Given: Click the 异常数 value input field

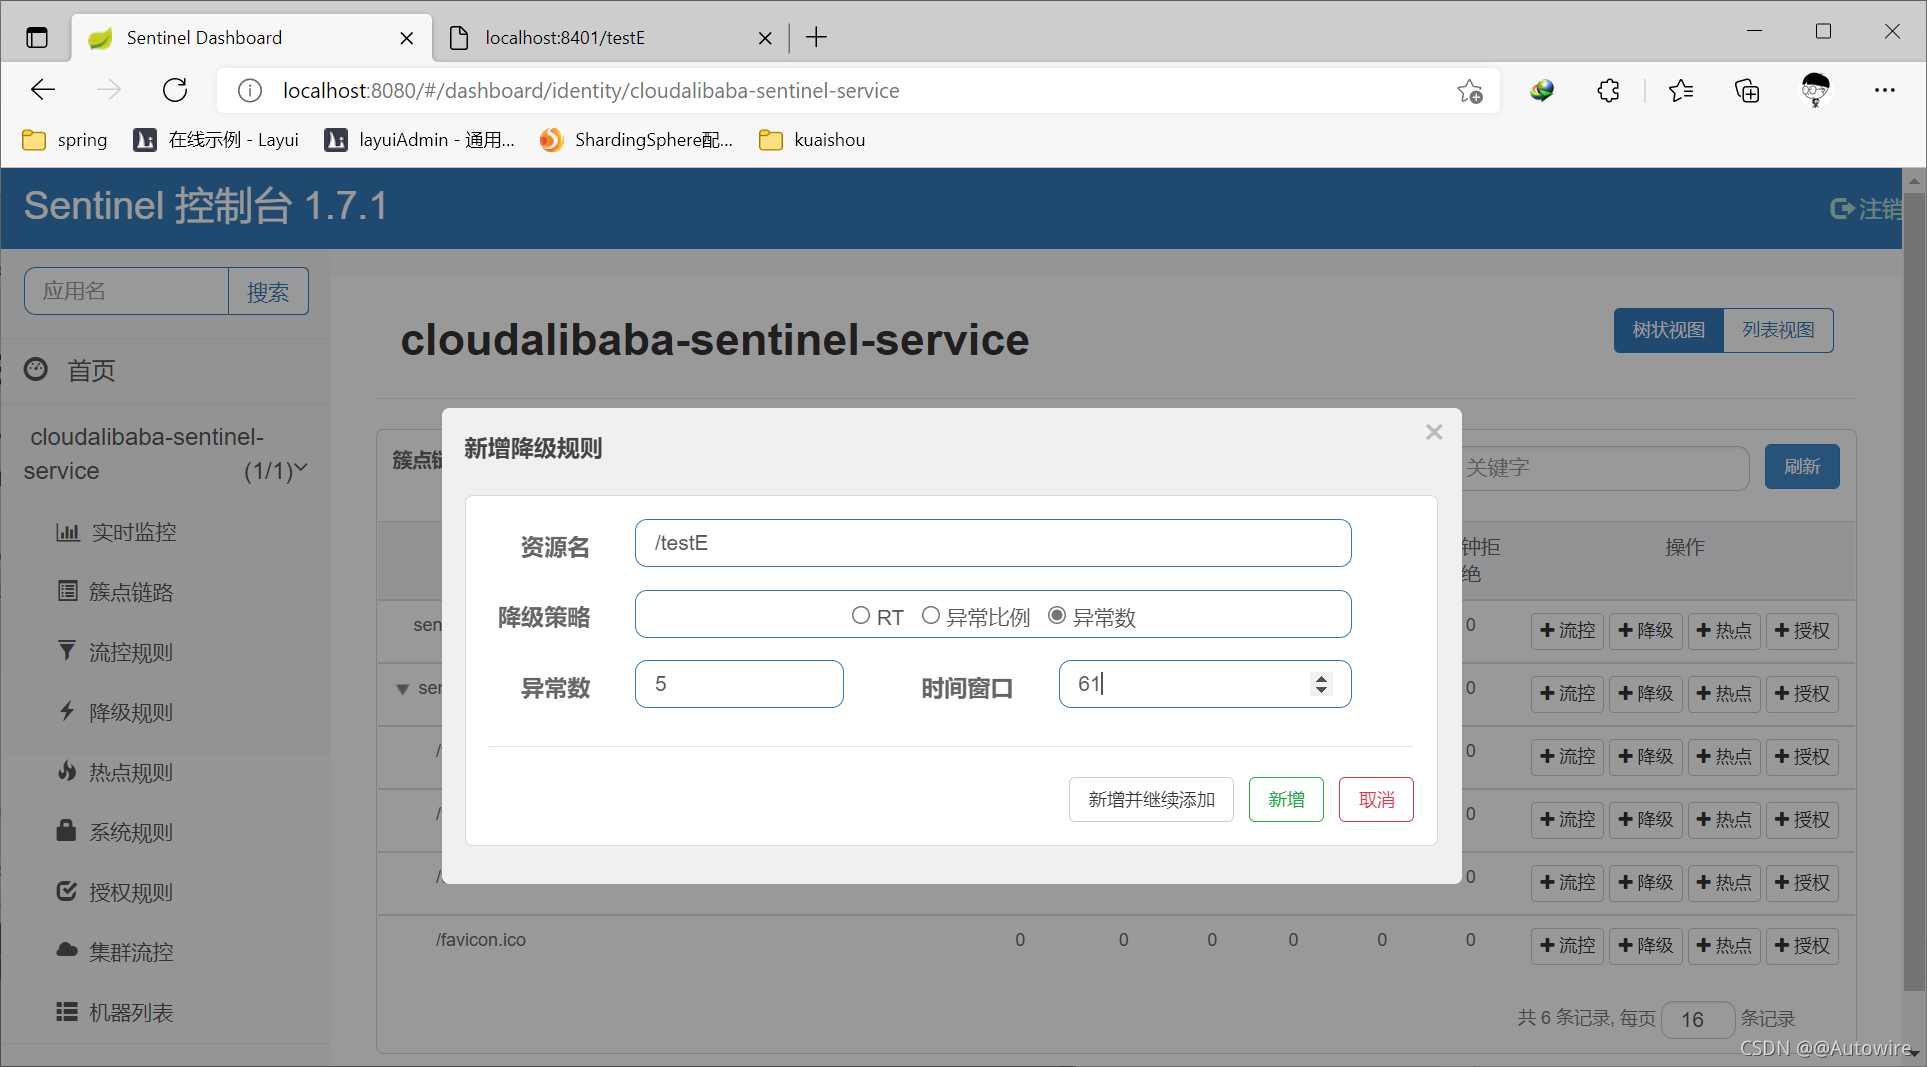Looking at the screenshot, I should (739, 684).
